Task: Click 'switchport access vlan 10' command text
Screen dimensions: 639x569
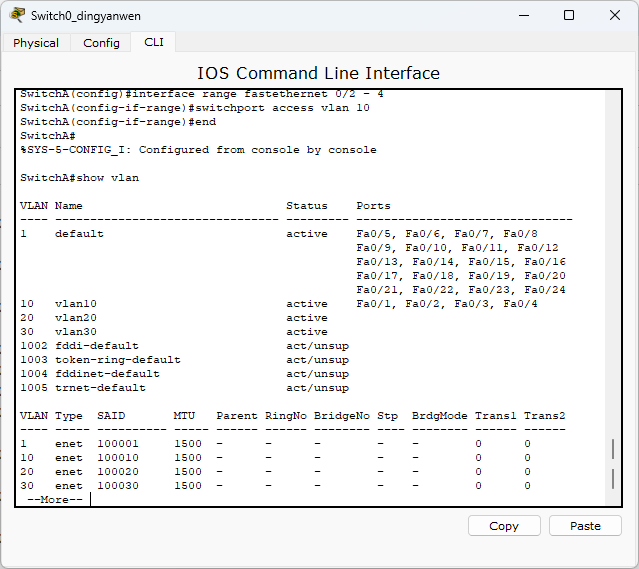Action: pos(282,108)
